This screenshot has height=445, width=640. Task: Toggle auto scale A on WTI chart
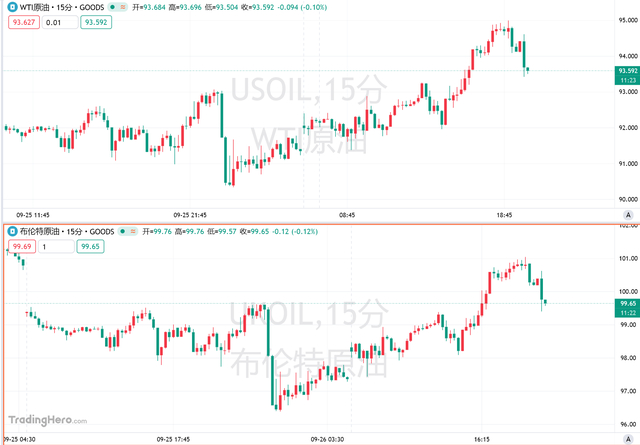[628, 215]
